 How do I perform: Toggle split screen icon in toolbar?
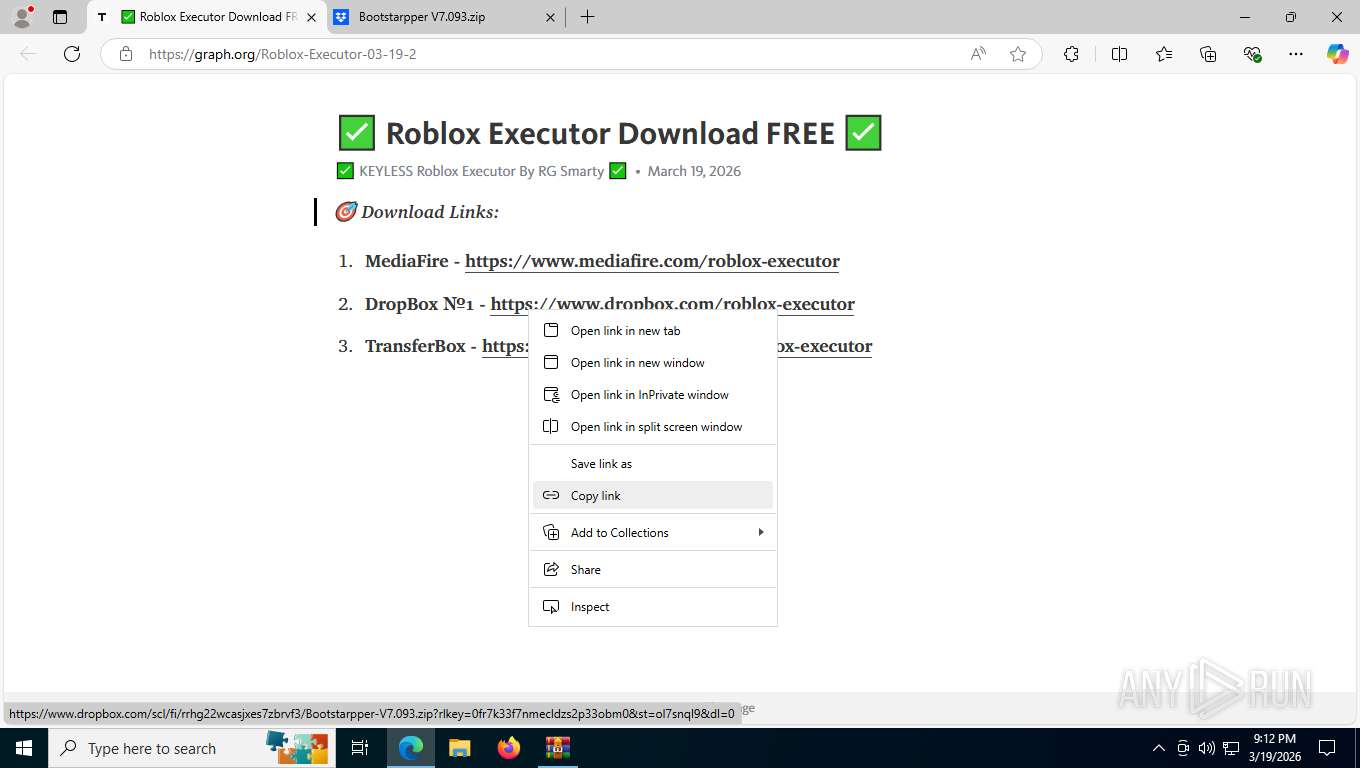coord(1120,54)
